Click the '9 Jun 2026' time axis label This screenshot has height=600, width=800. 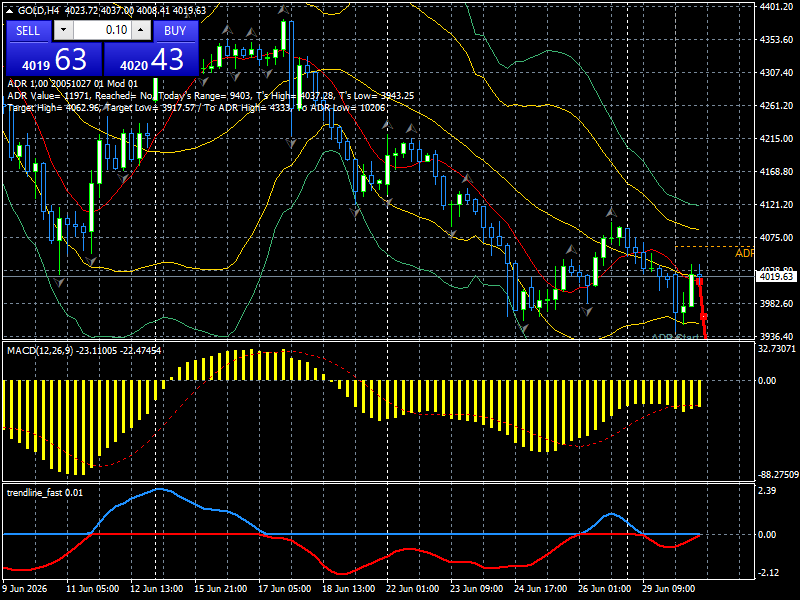(24, 589)
